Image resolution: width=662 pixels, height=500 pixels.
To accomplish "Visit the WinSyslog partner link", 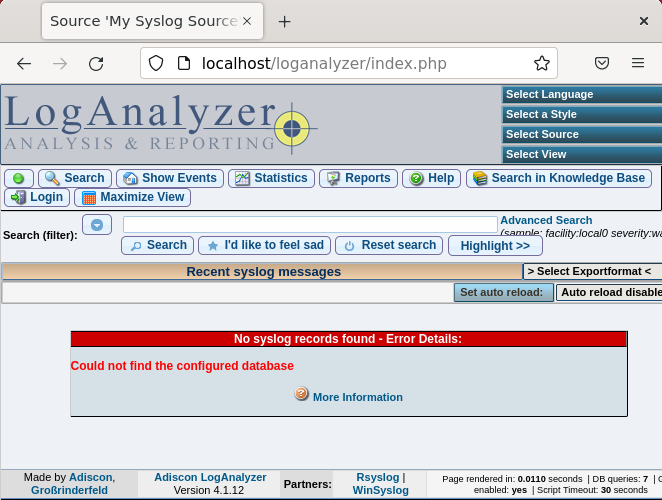I will point(381,490).
